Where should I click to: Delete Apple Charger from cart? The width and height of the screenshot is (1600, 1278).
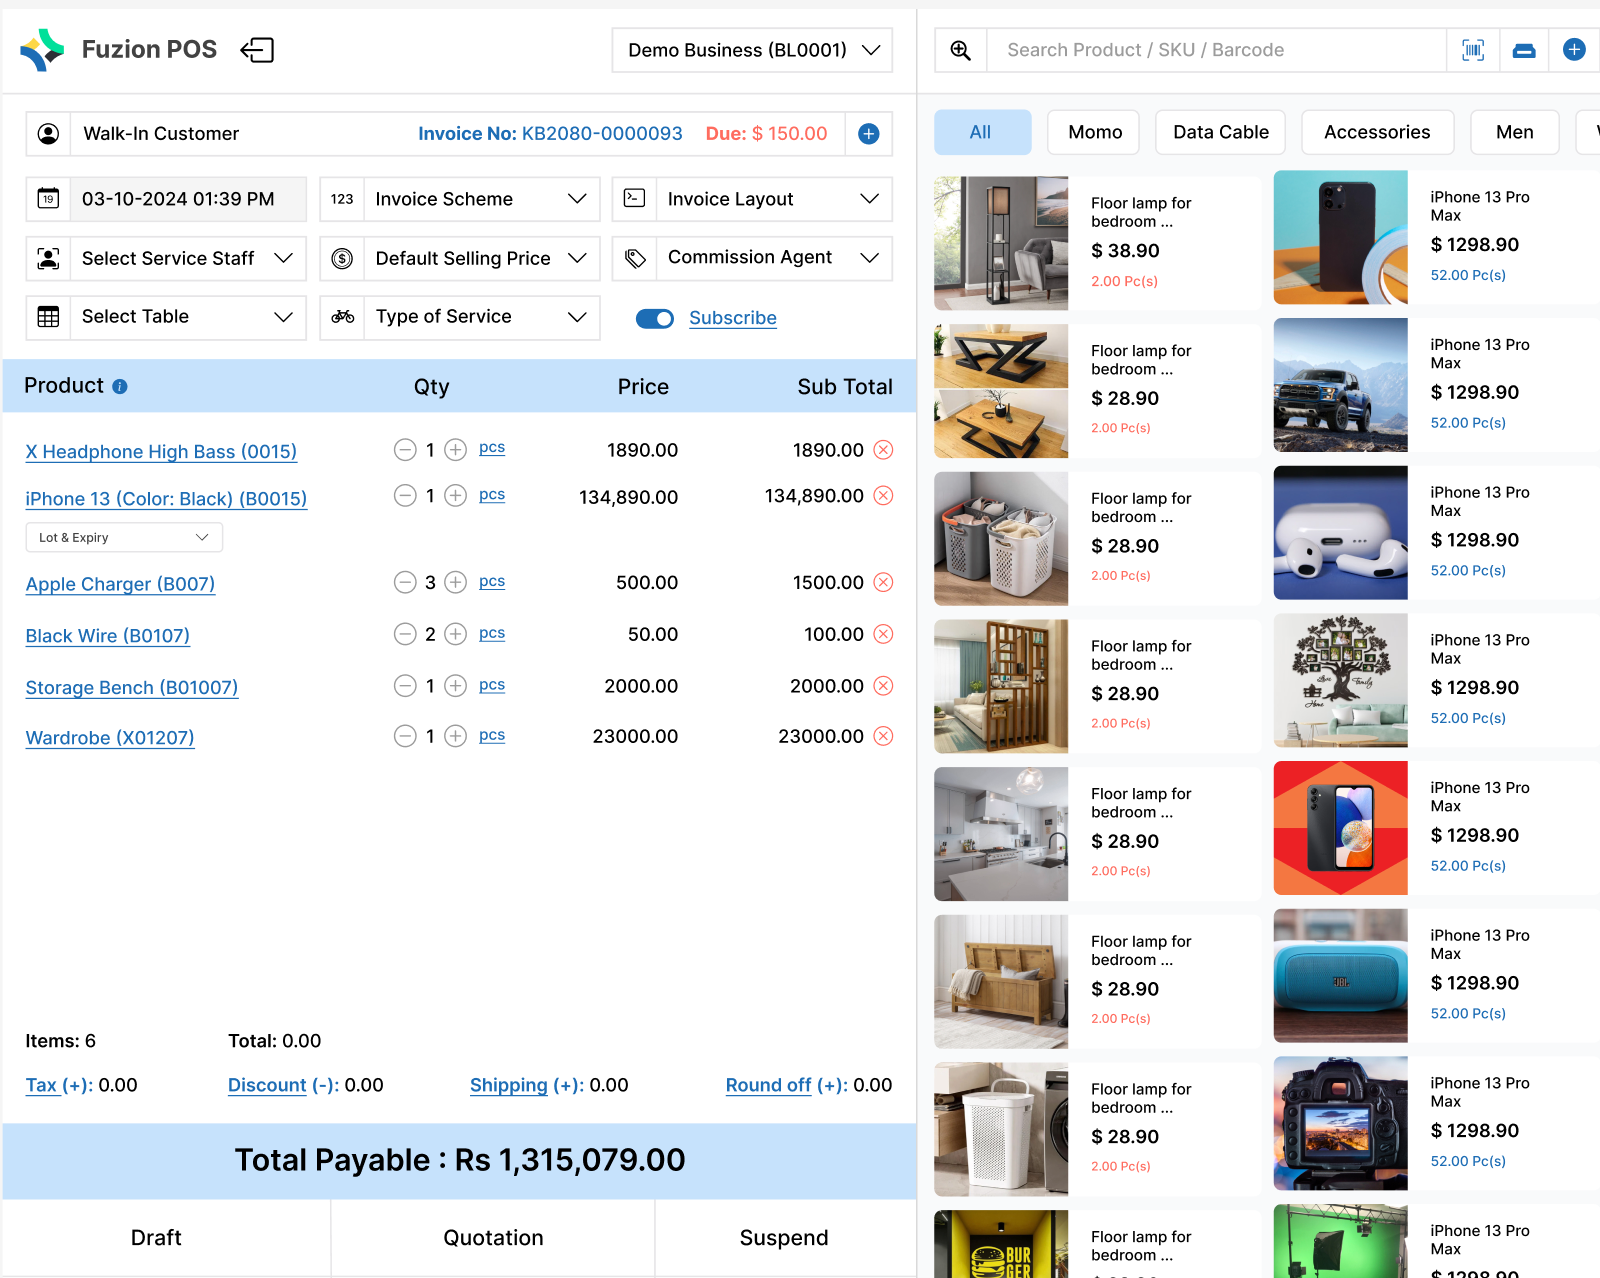coord(884,582)
